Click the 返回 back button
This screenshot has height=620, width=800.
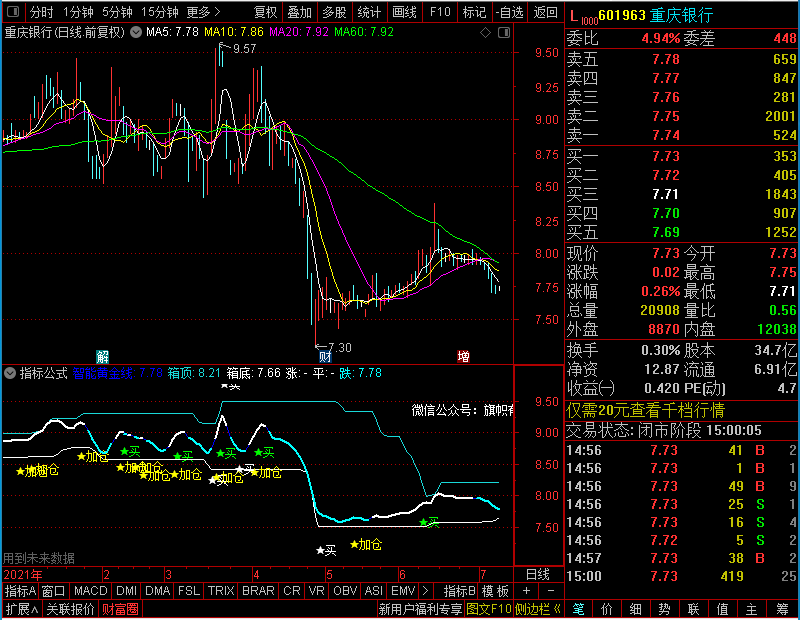[545, 12]
